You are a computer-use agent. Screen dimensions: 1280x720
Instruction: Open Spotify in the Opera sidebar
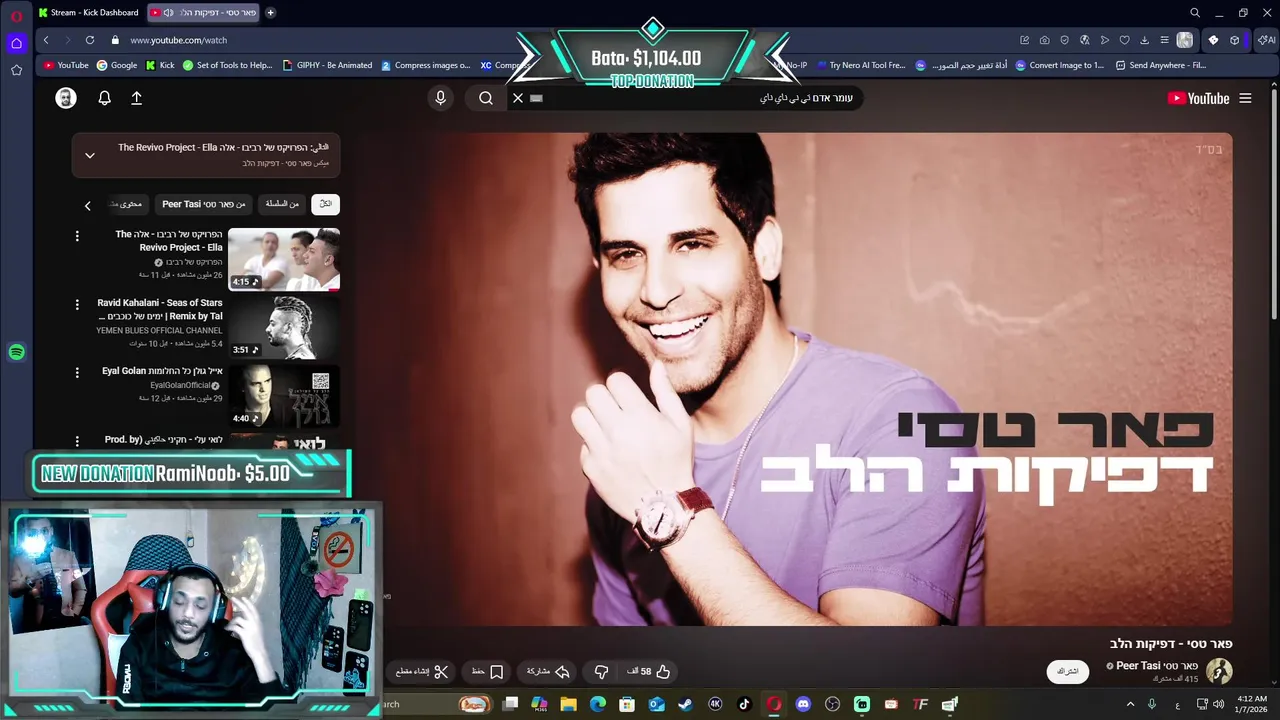pos(16,352)
